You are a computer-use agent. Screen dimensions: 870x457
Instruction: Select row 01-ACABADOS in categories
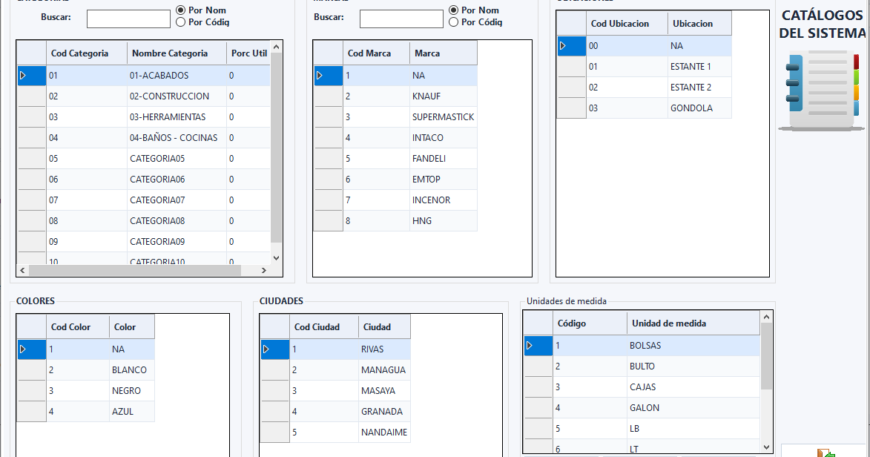pyautogui.click(x=144, y=75)
